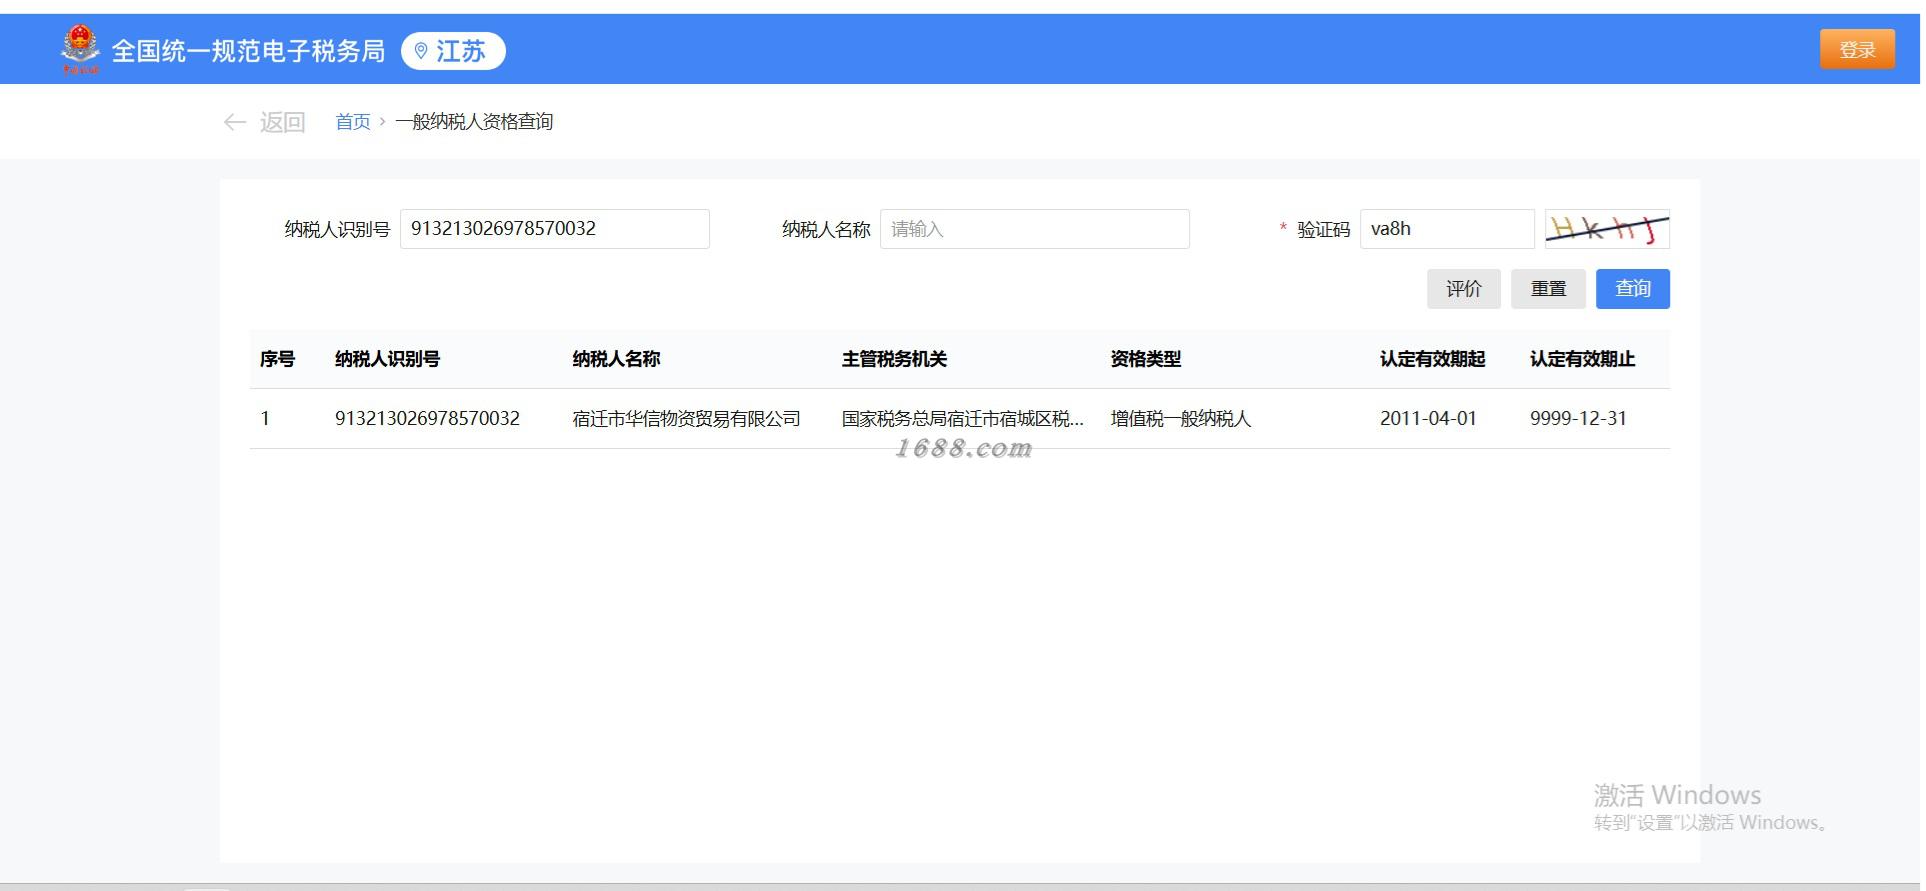
Task: Click the tax bureau emblem logo
Action: point(80,49)
